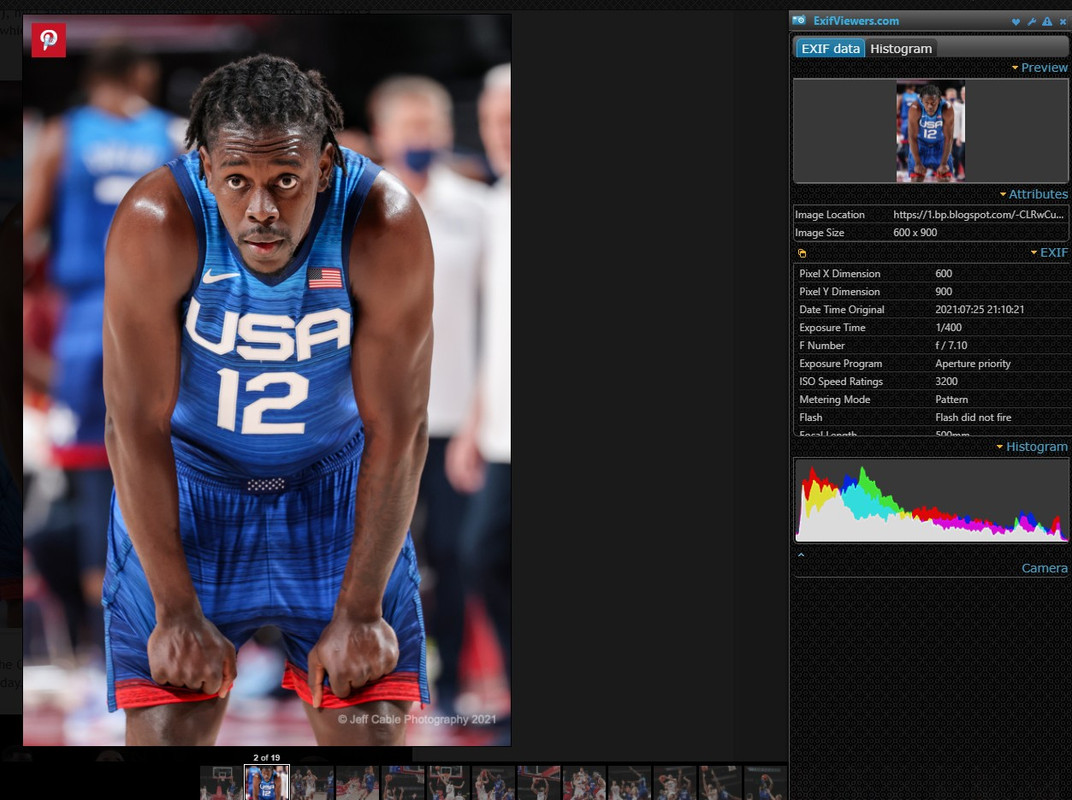
Task: Close the ExifViewers panel with the X icon
Action: click(x=1062, y=22)
